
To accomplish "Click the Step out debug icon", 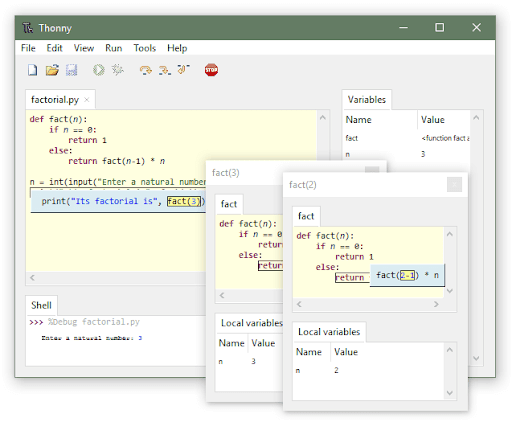I will click(183, 69).
